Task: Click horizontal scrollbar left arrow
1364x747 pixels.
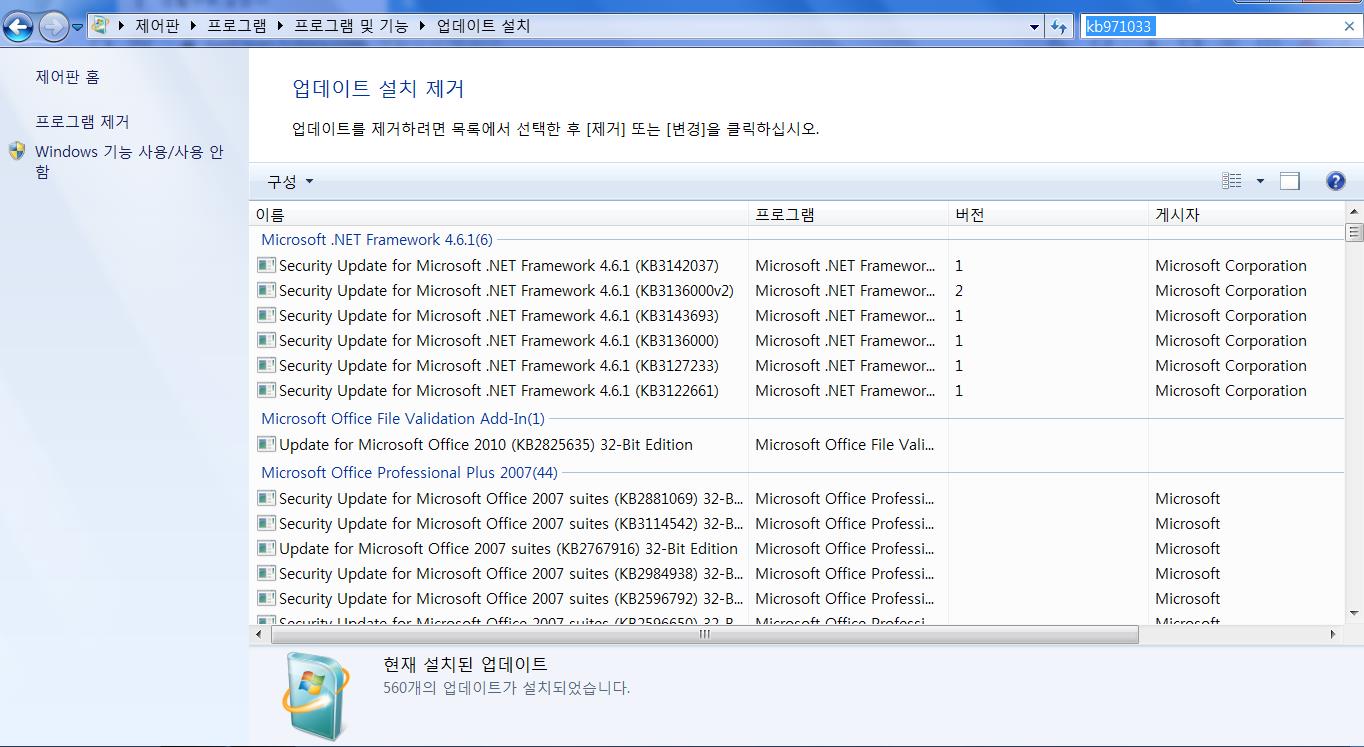Action: pos(259,634)
